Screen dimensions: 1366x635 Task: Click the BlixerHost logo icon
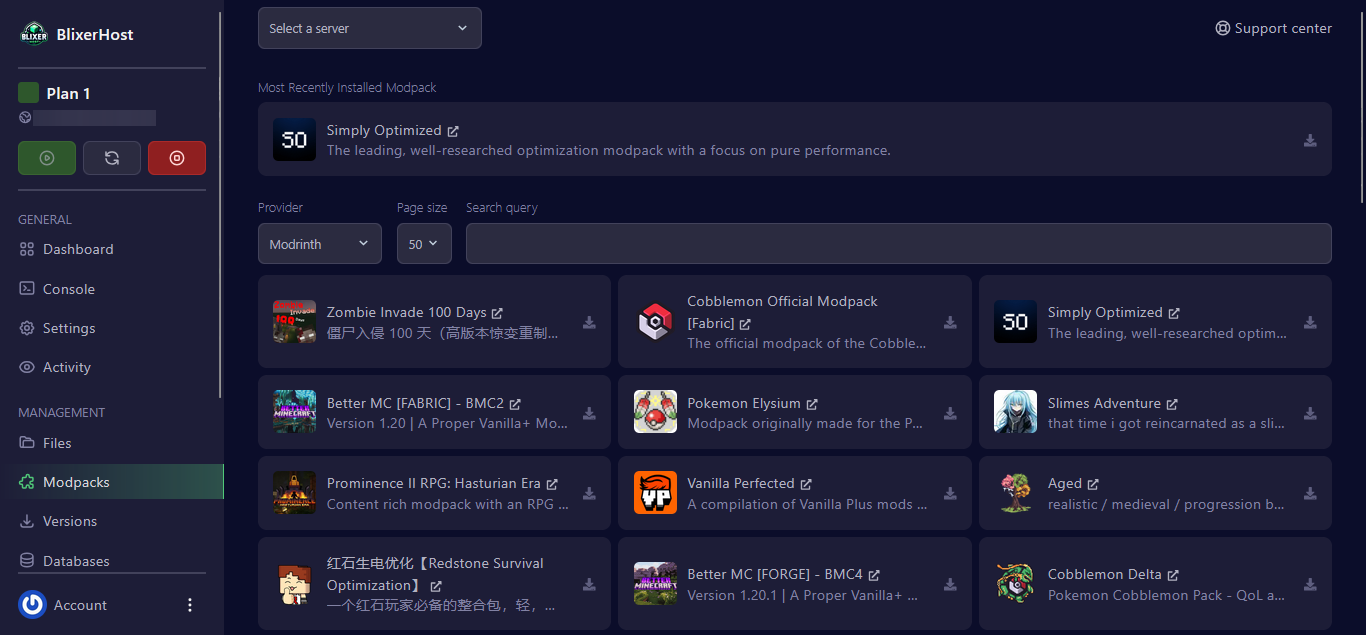click(x=34, y=34)
